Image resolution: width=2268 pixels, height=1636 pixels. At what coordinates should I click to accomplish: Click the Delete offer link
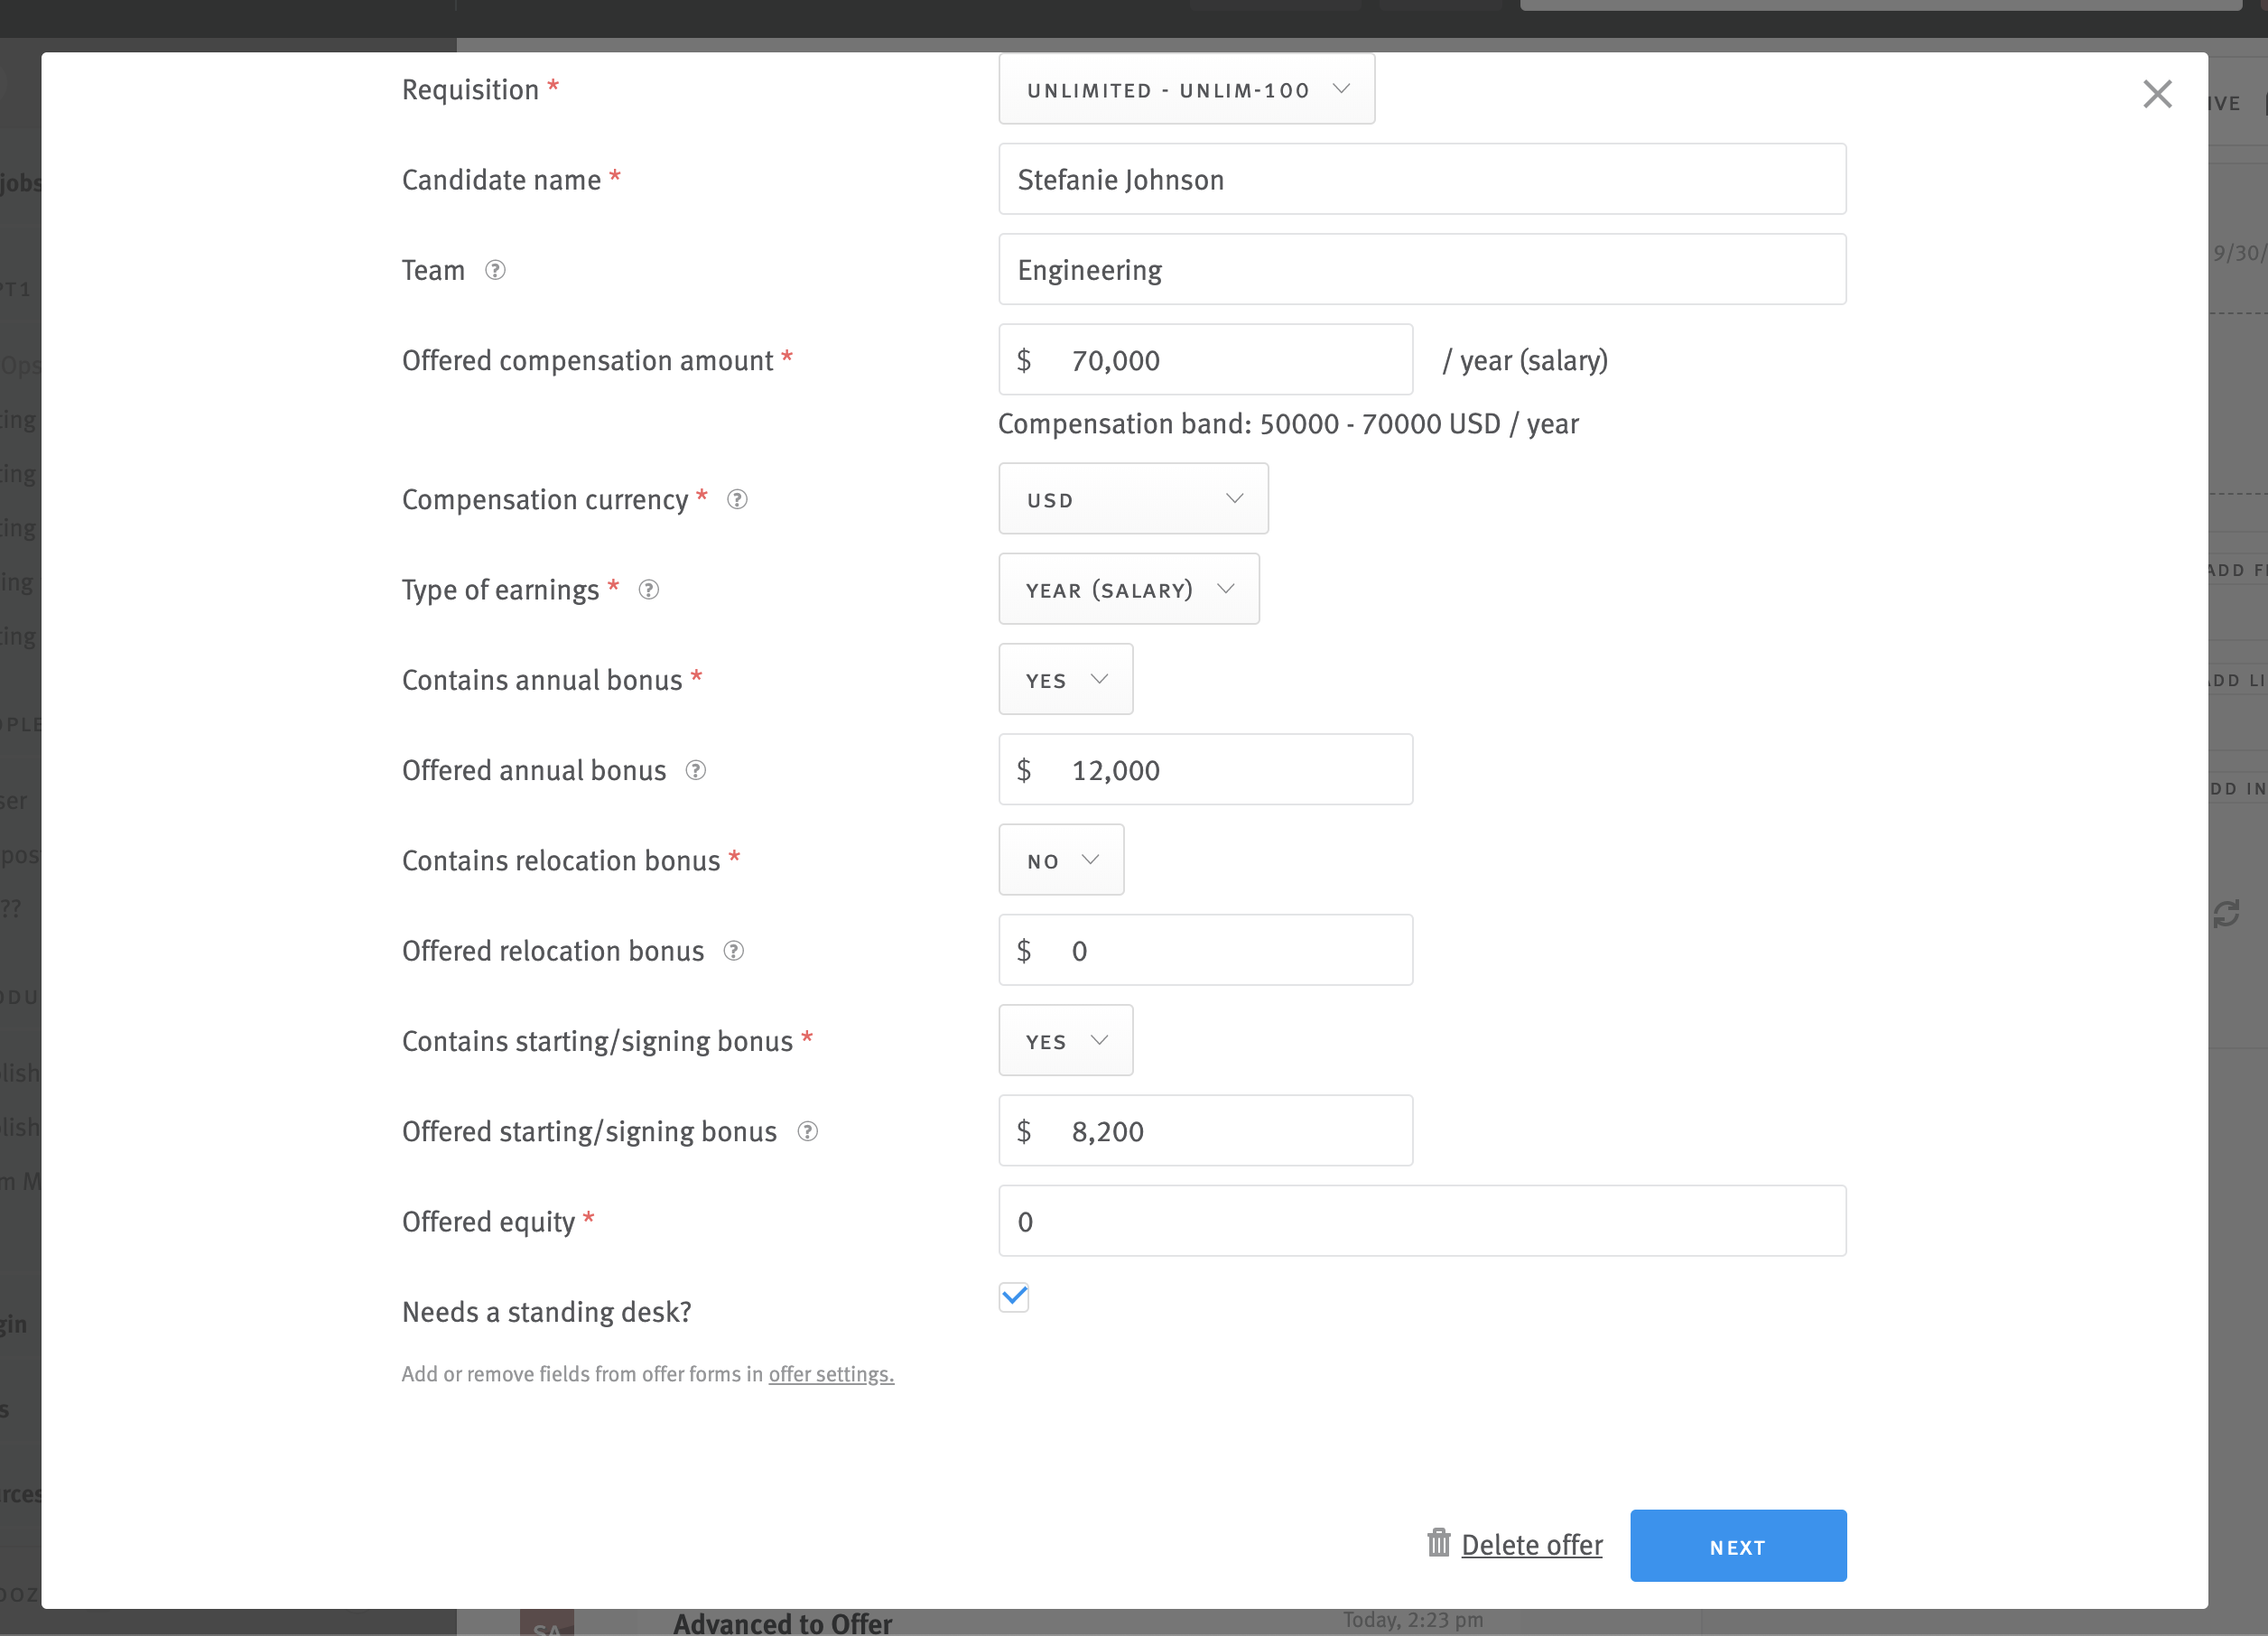(x=1530, y=1544)
